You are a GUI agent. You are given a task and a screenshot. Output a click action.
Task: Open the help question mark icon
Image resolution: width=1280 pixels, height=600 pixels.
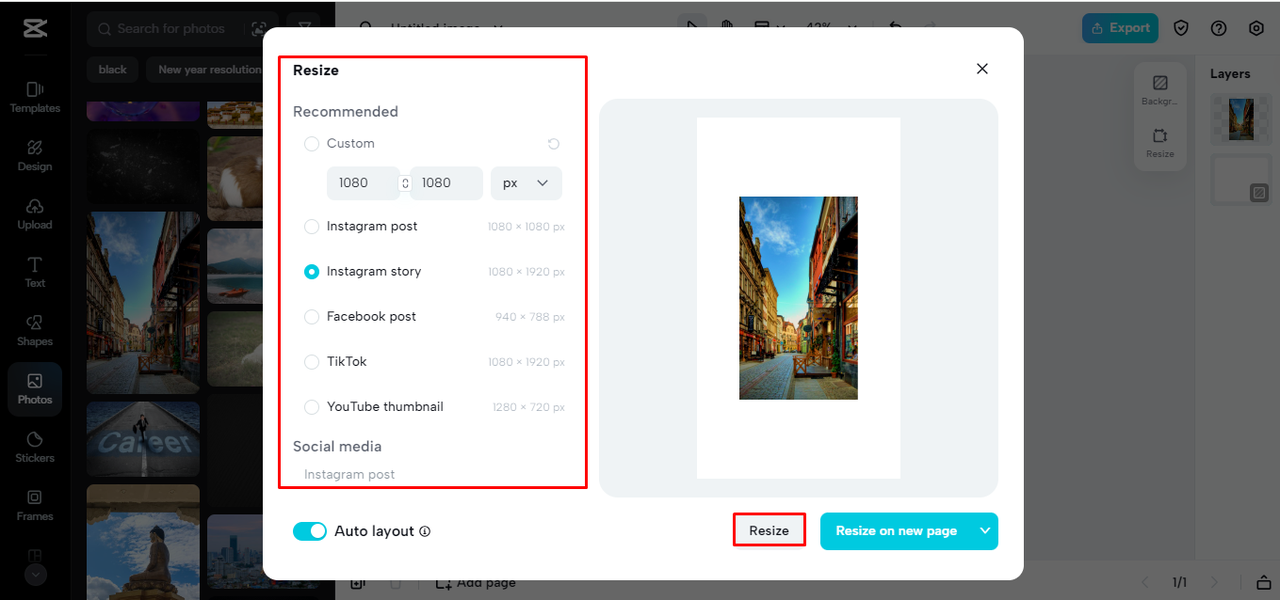point(1219,28)
